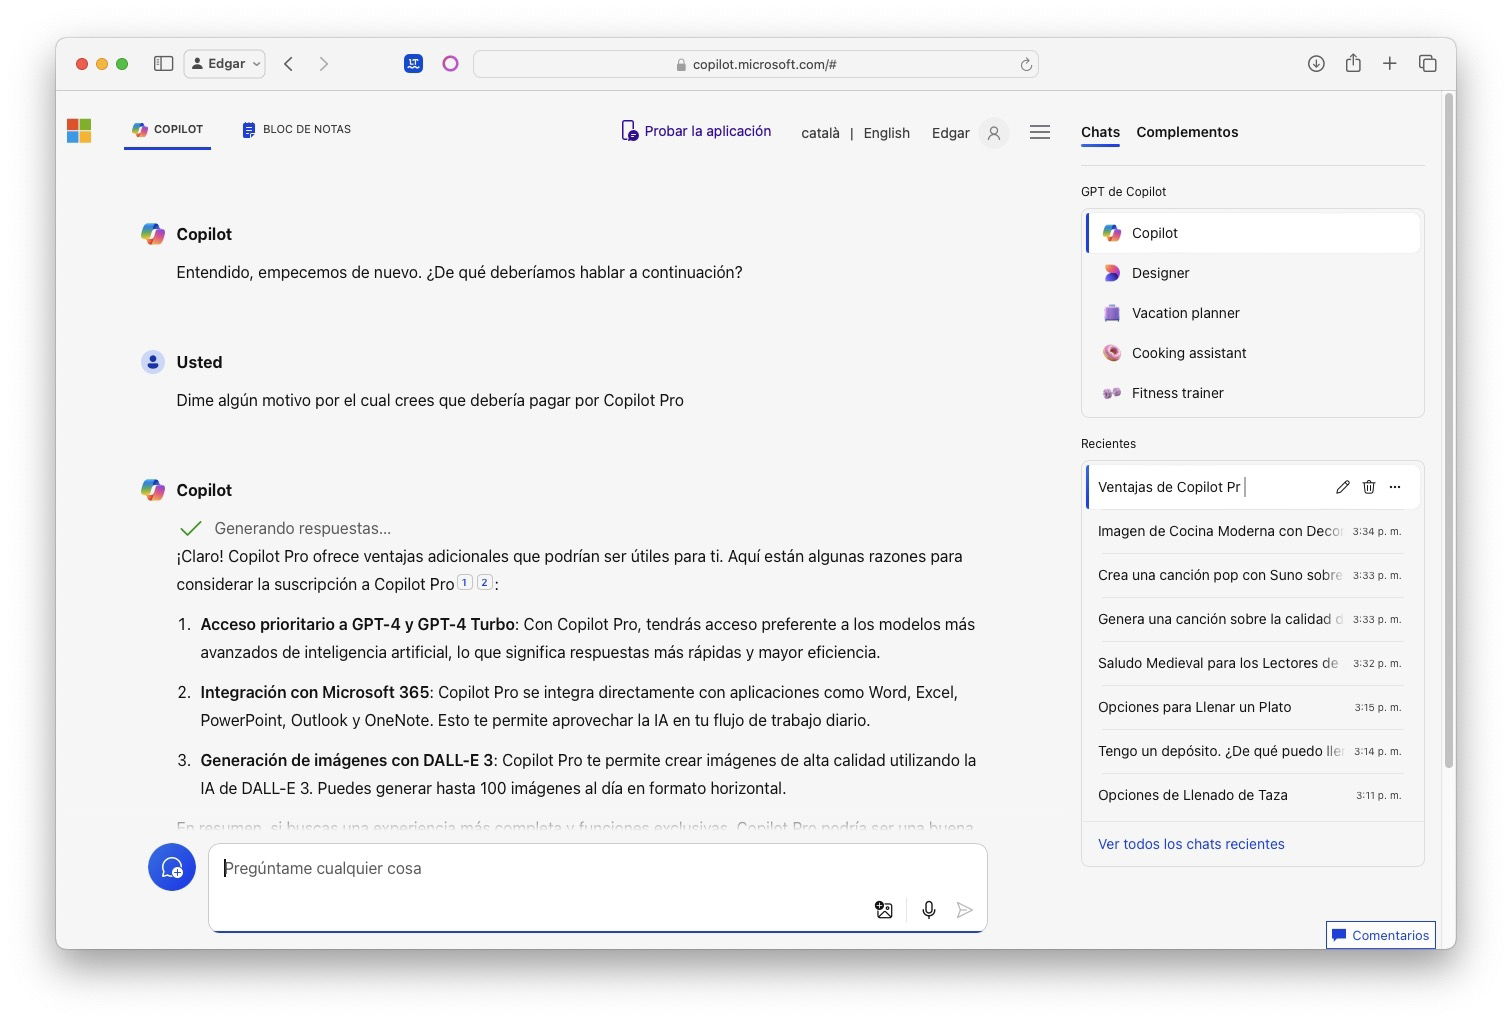Click Probar la aplicación link
Screen dimensions: 1512x1023
pyautogui.click(x=696, y=131)
